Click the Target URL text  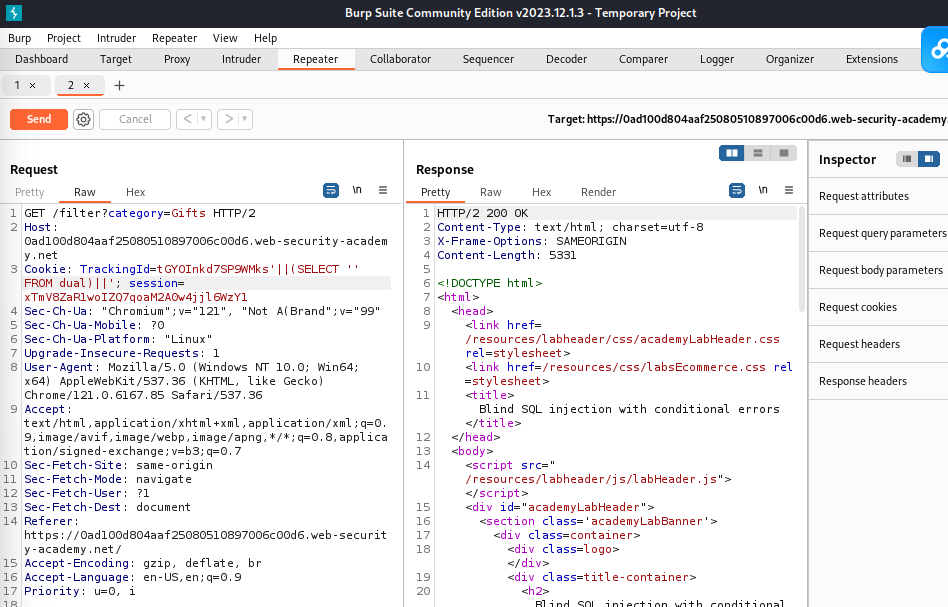(x=748, y=119)
